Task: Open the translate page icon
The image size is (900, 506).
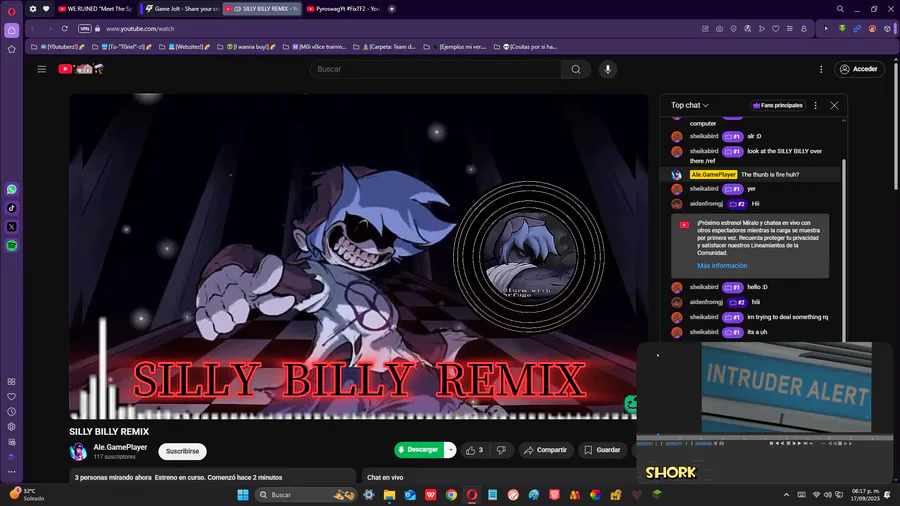Action: pos(747,29)
